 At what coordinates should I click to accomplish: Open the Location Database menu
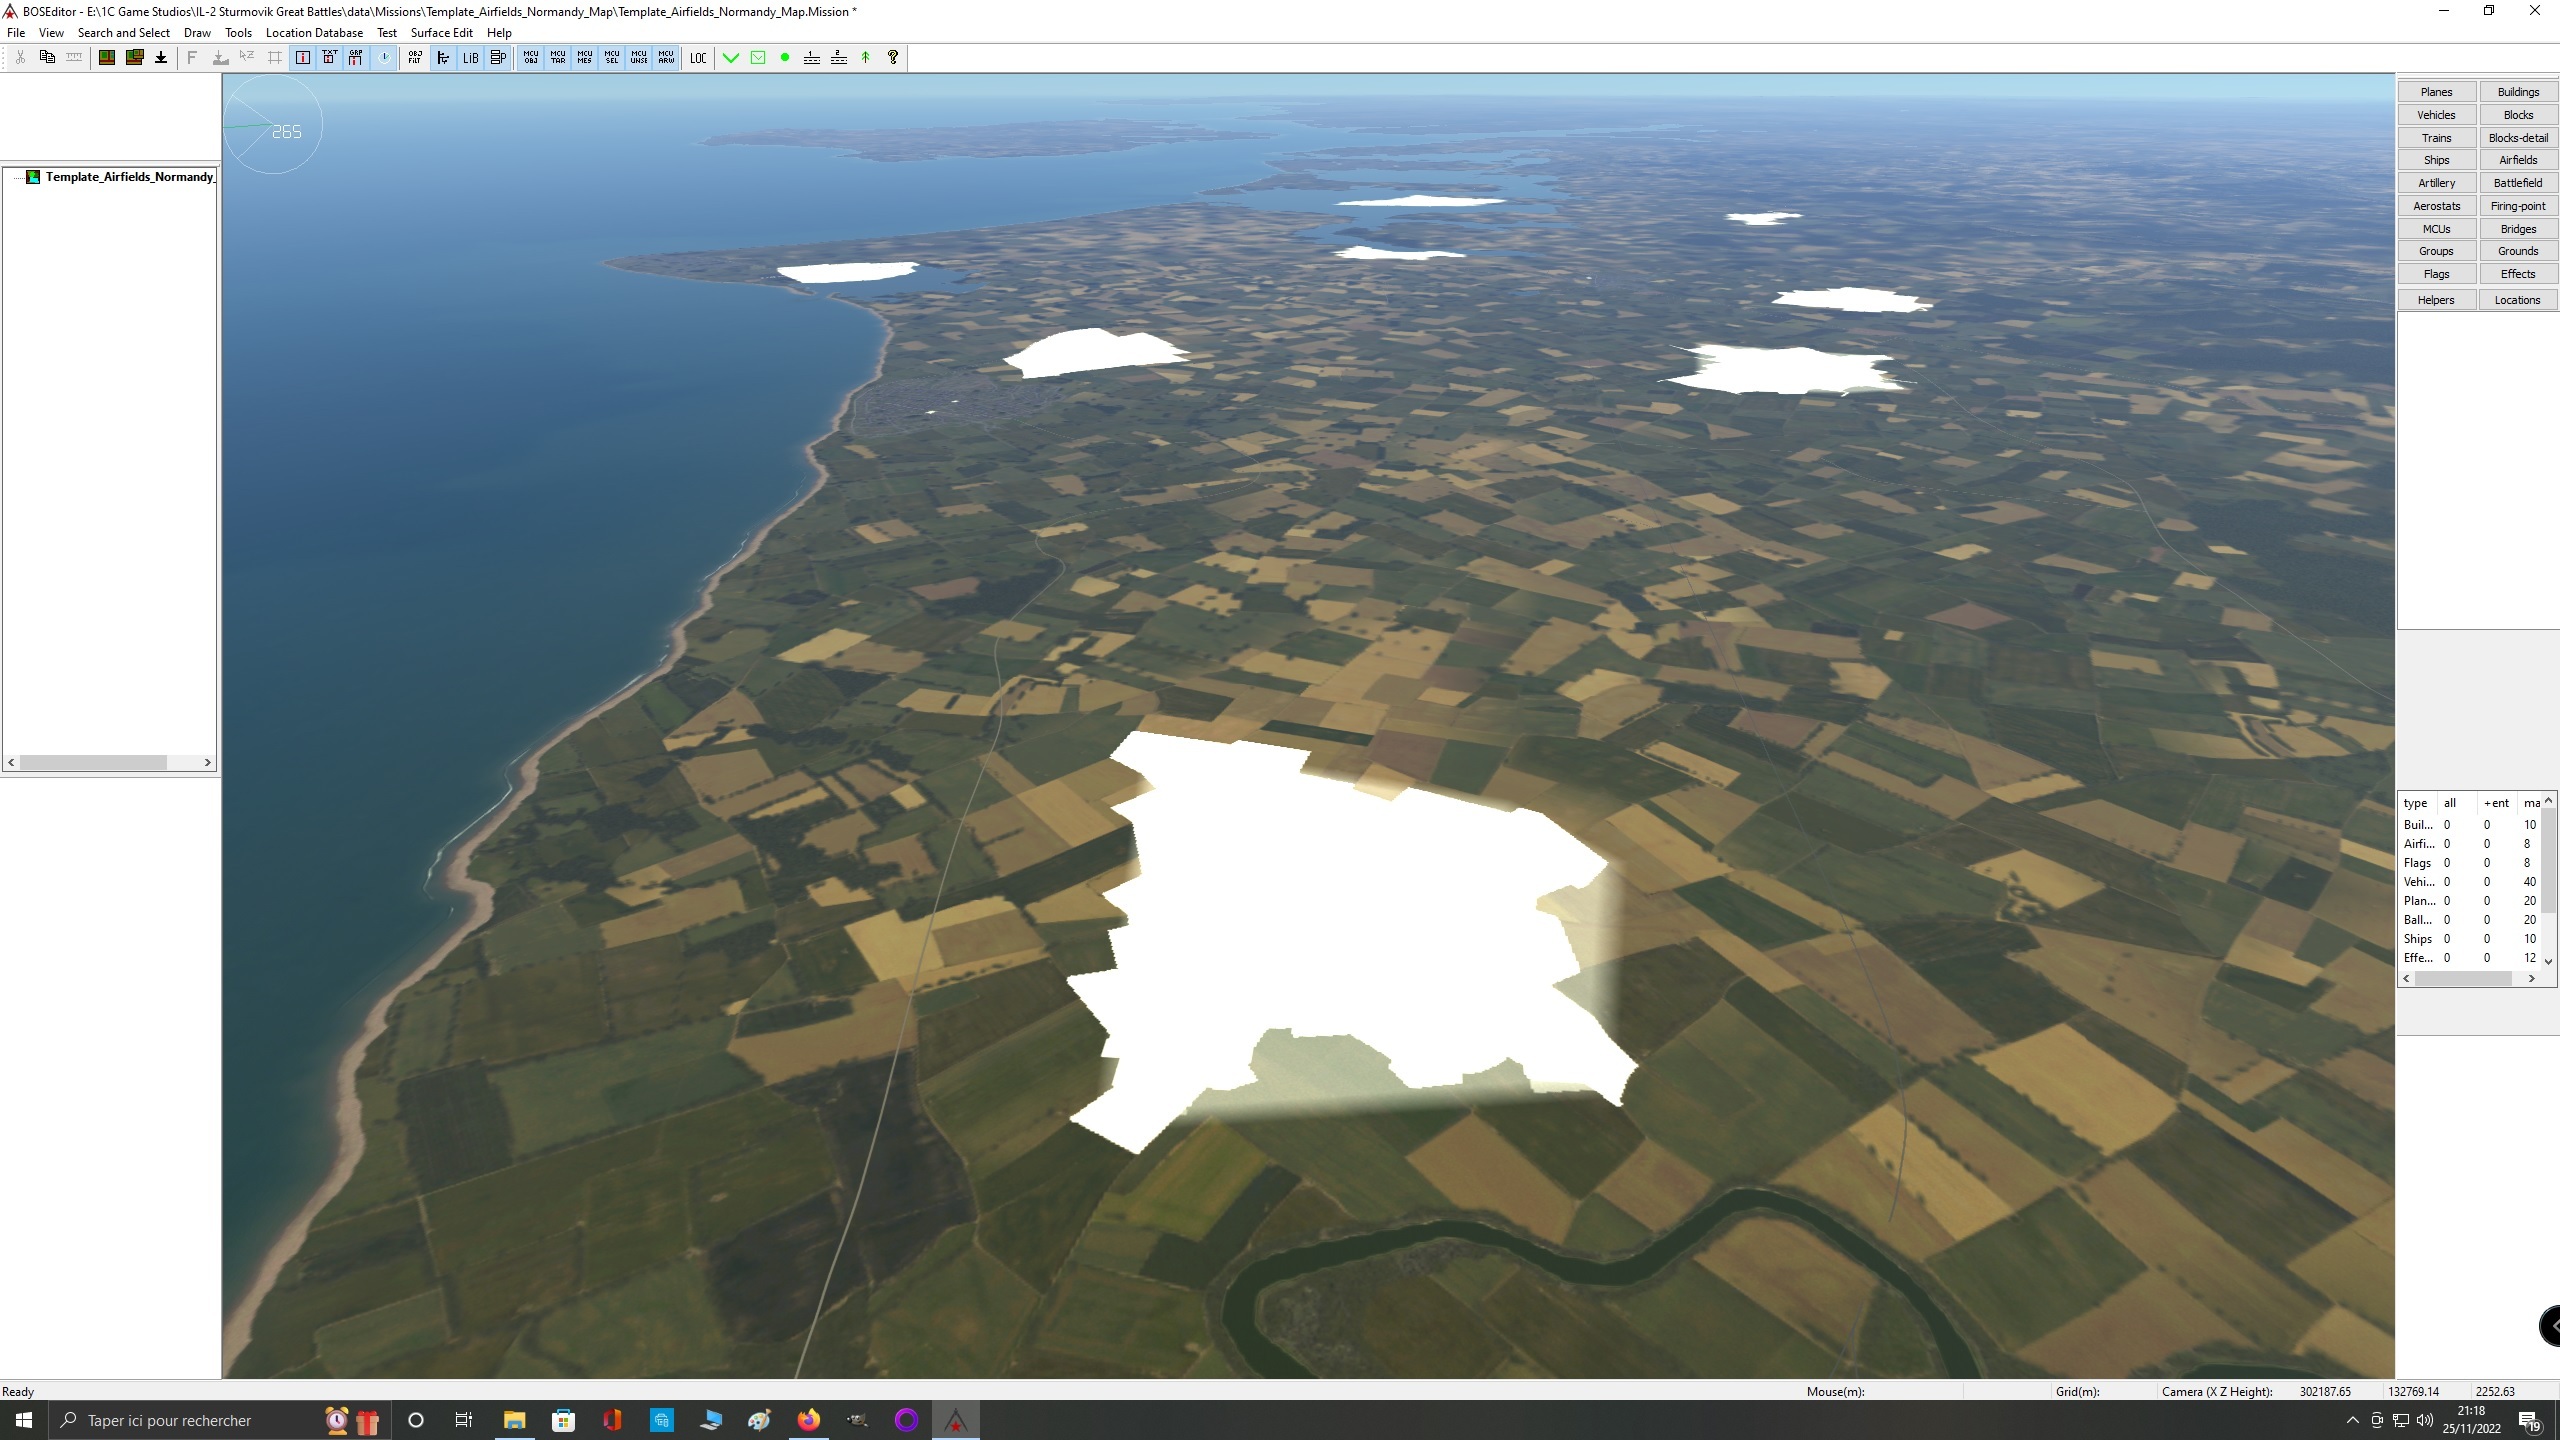pos(314,32)
